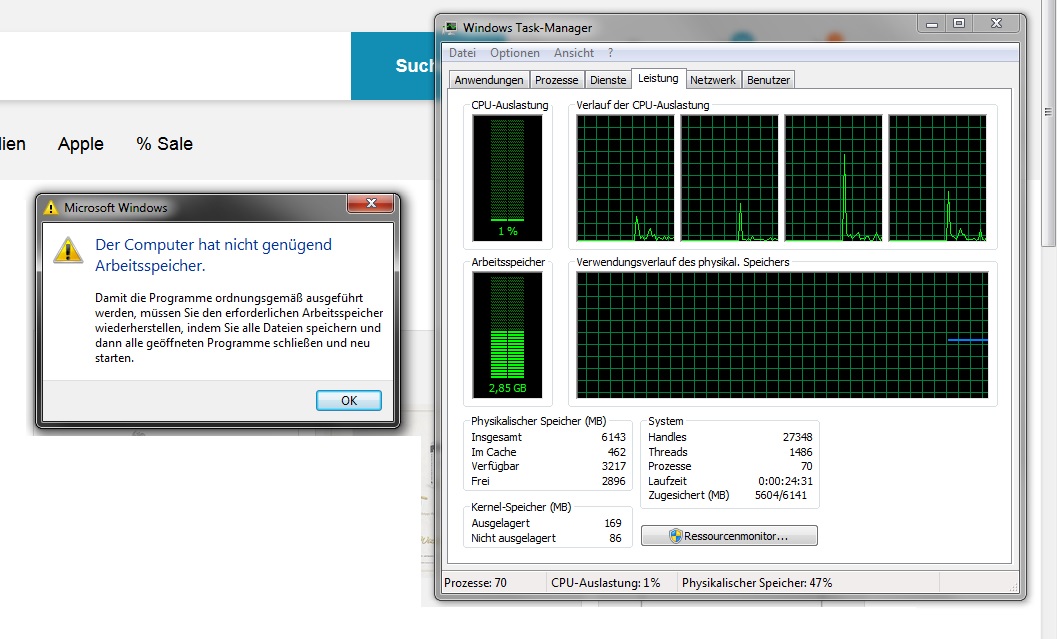
Task: Open the % Sale link on the webpage
Action: [164, 144]
